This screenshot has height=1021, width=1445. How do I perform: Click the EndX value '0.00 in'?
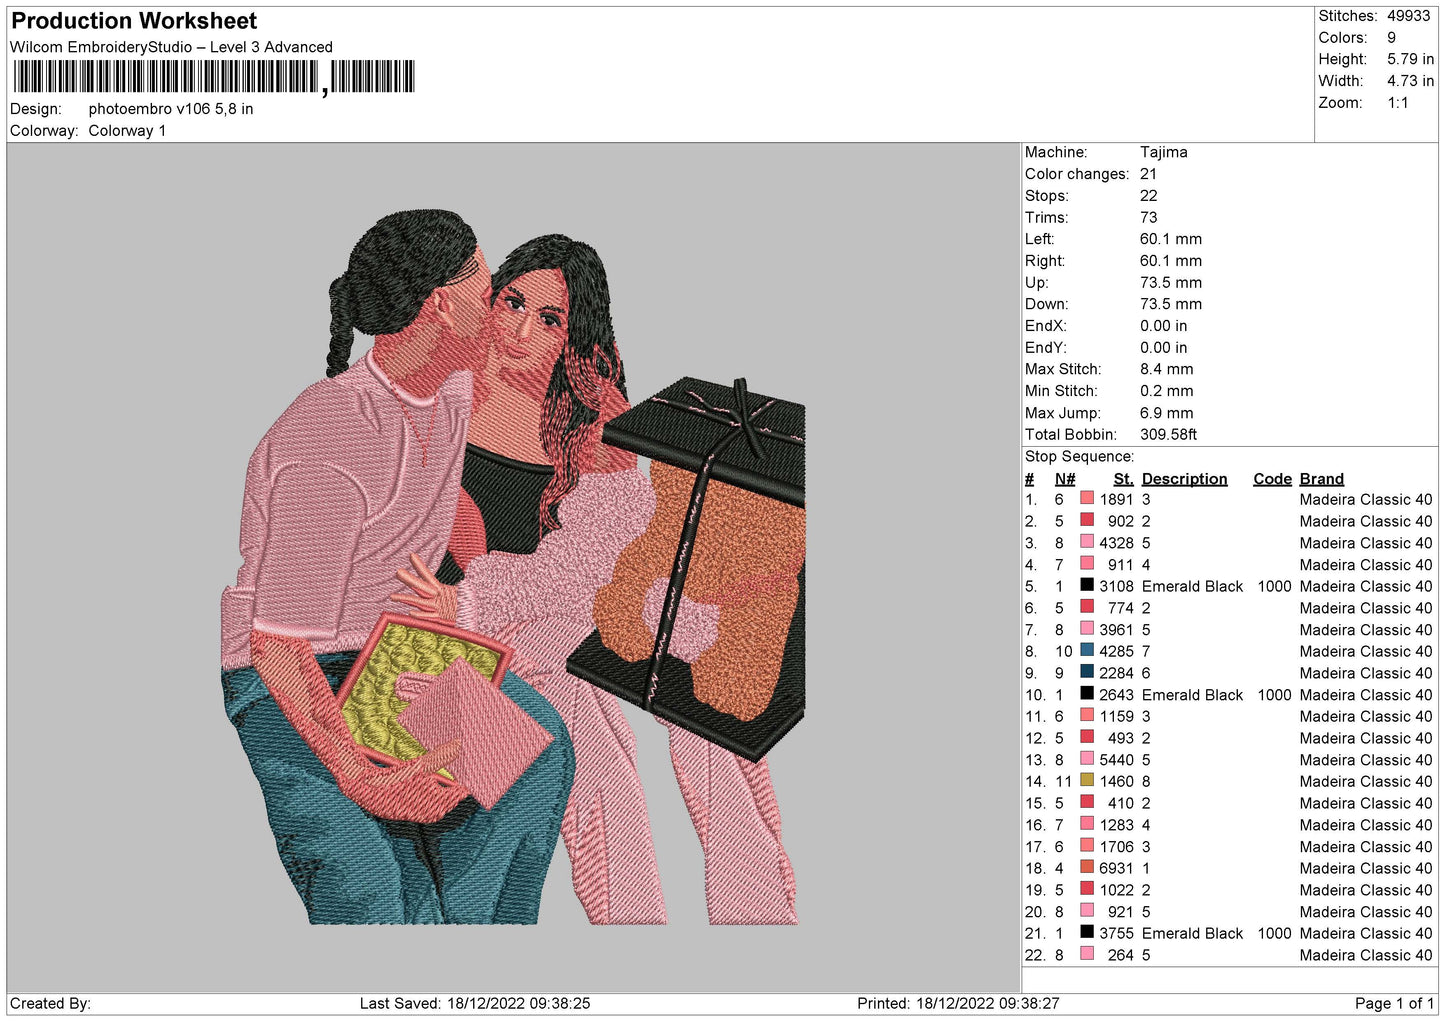(x=1164, y=326)
